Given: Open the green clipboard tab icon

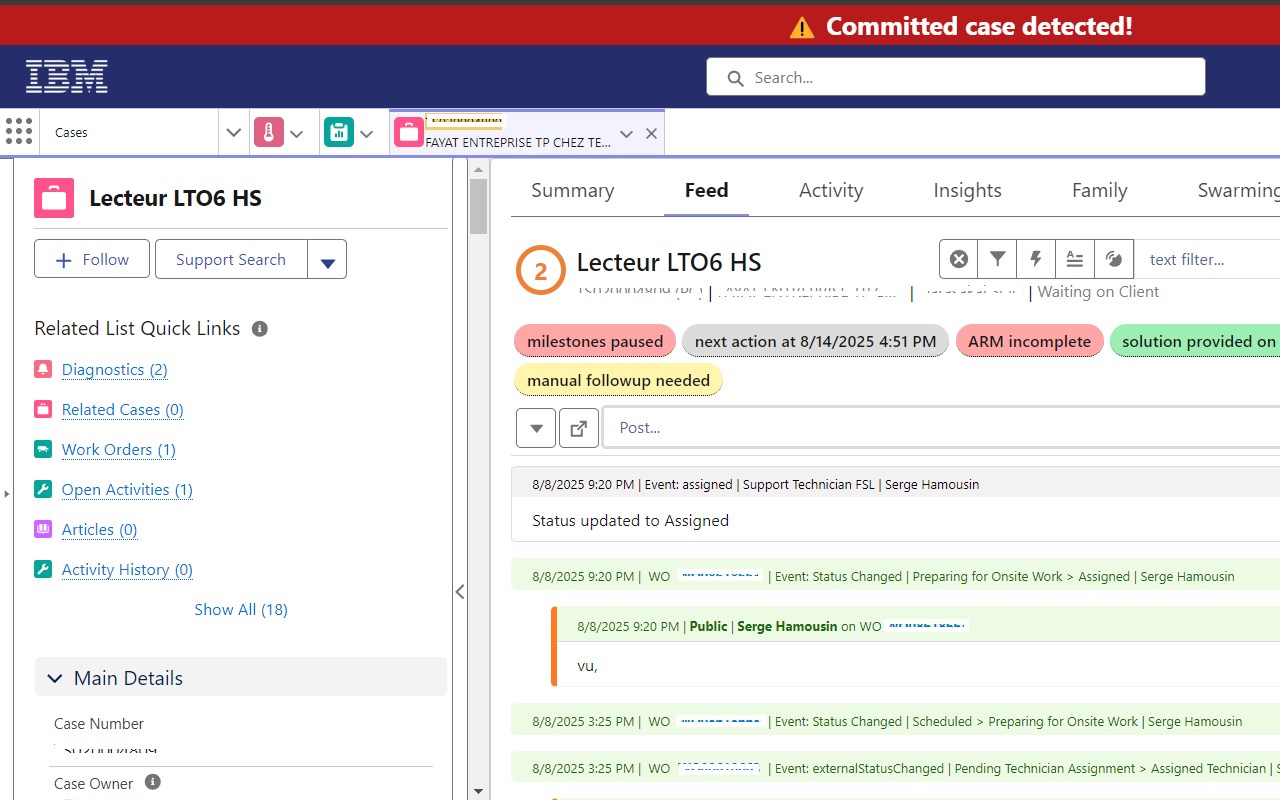Looking at the screenshot, I should (x=339, y=132).
